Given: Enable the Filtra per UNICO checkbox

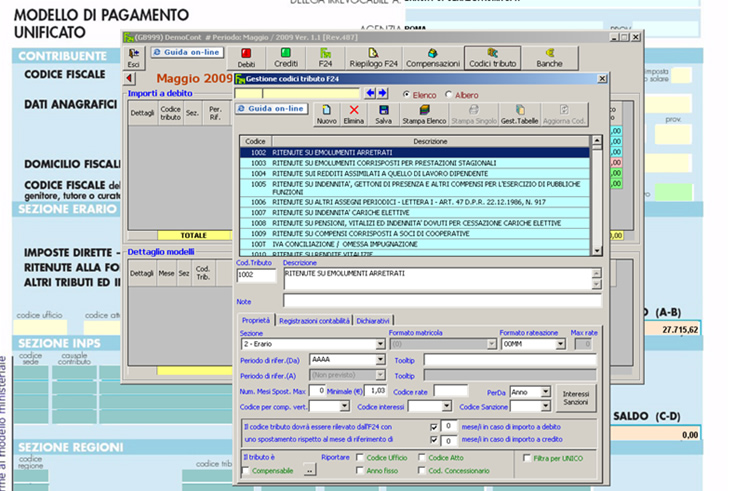Looking at the screenshot, I should (x=529, y=457).
